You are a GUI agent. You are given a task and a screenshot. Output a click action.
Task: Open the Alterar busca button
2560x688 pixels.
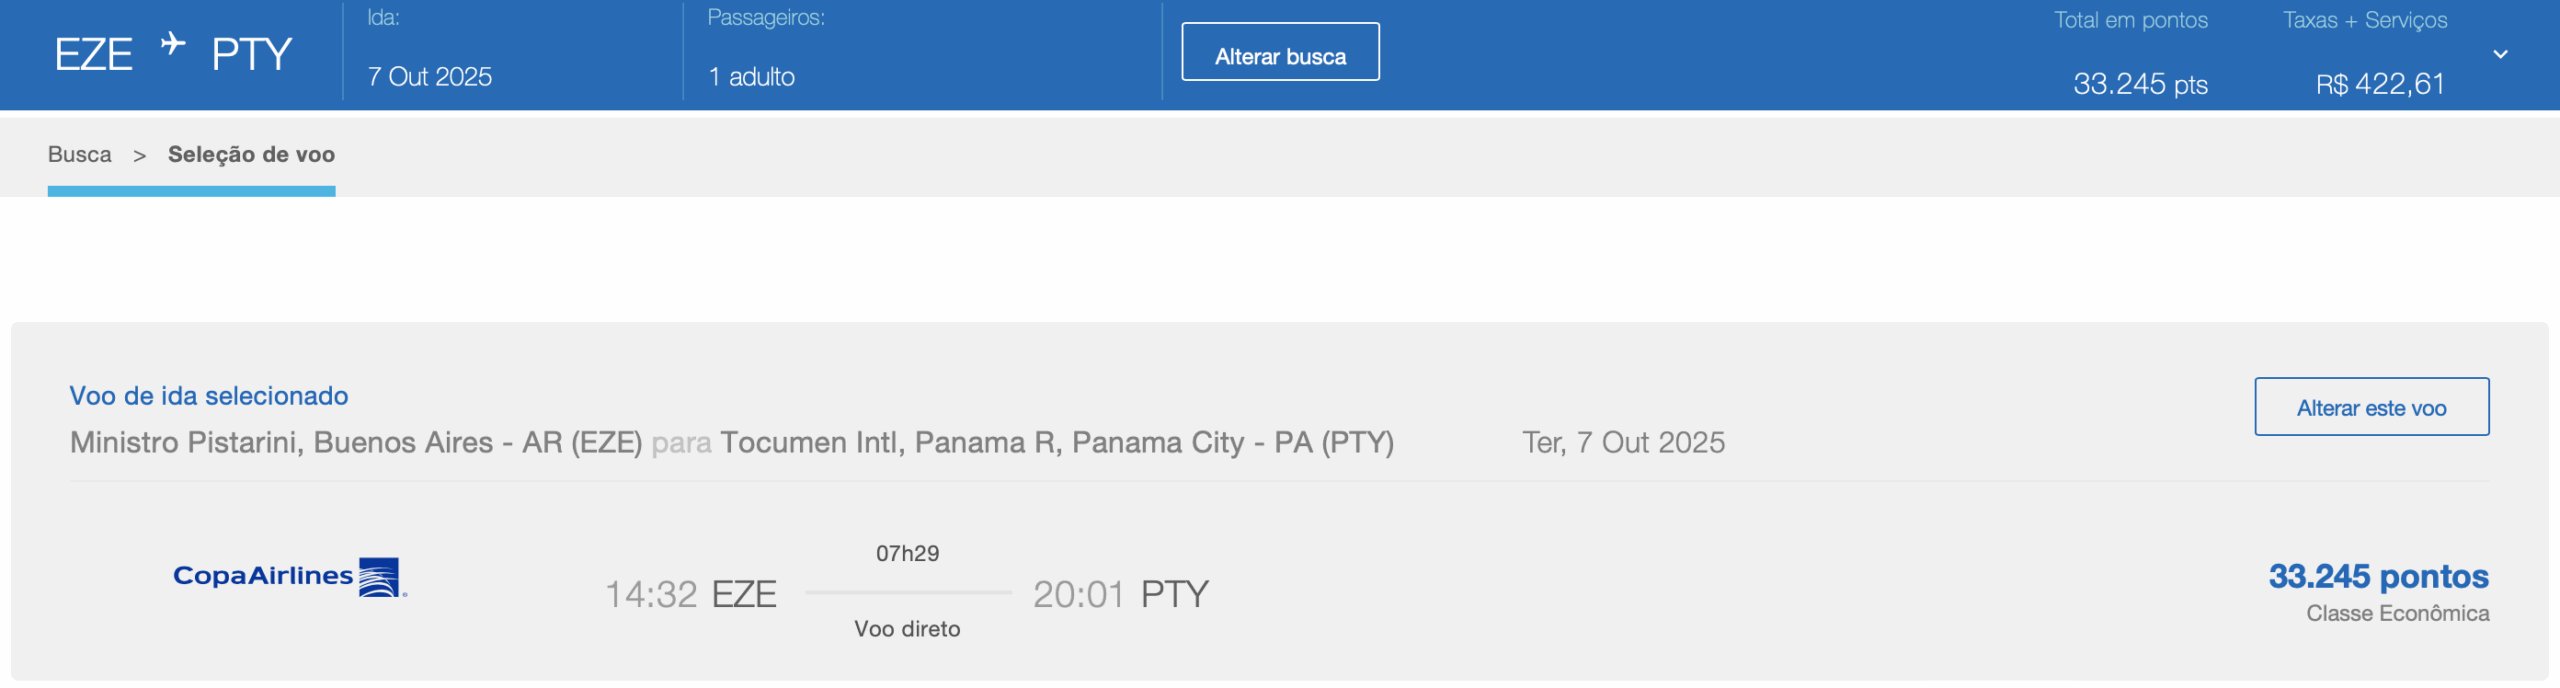pos(1280,52)
